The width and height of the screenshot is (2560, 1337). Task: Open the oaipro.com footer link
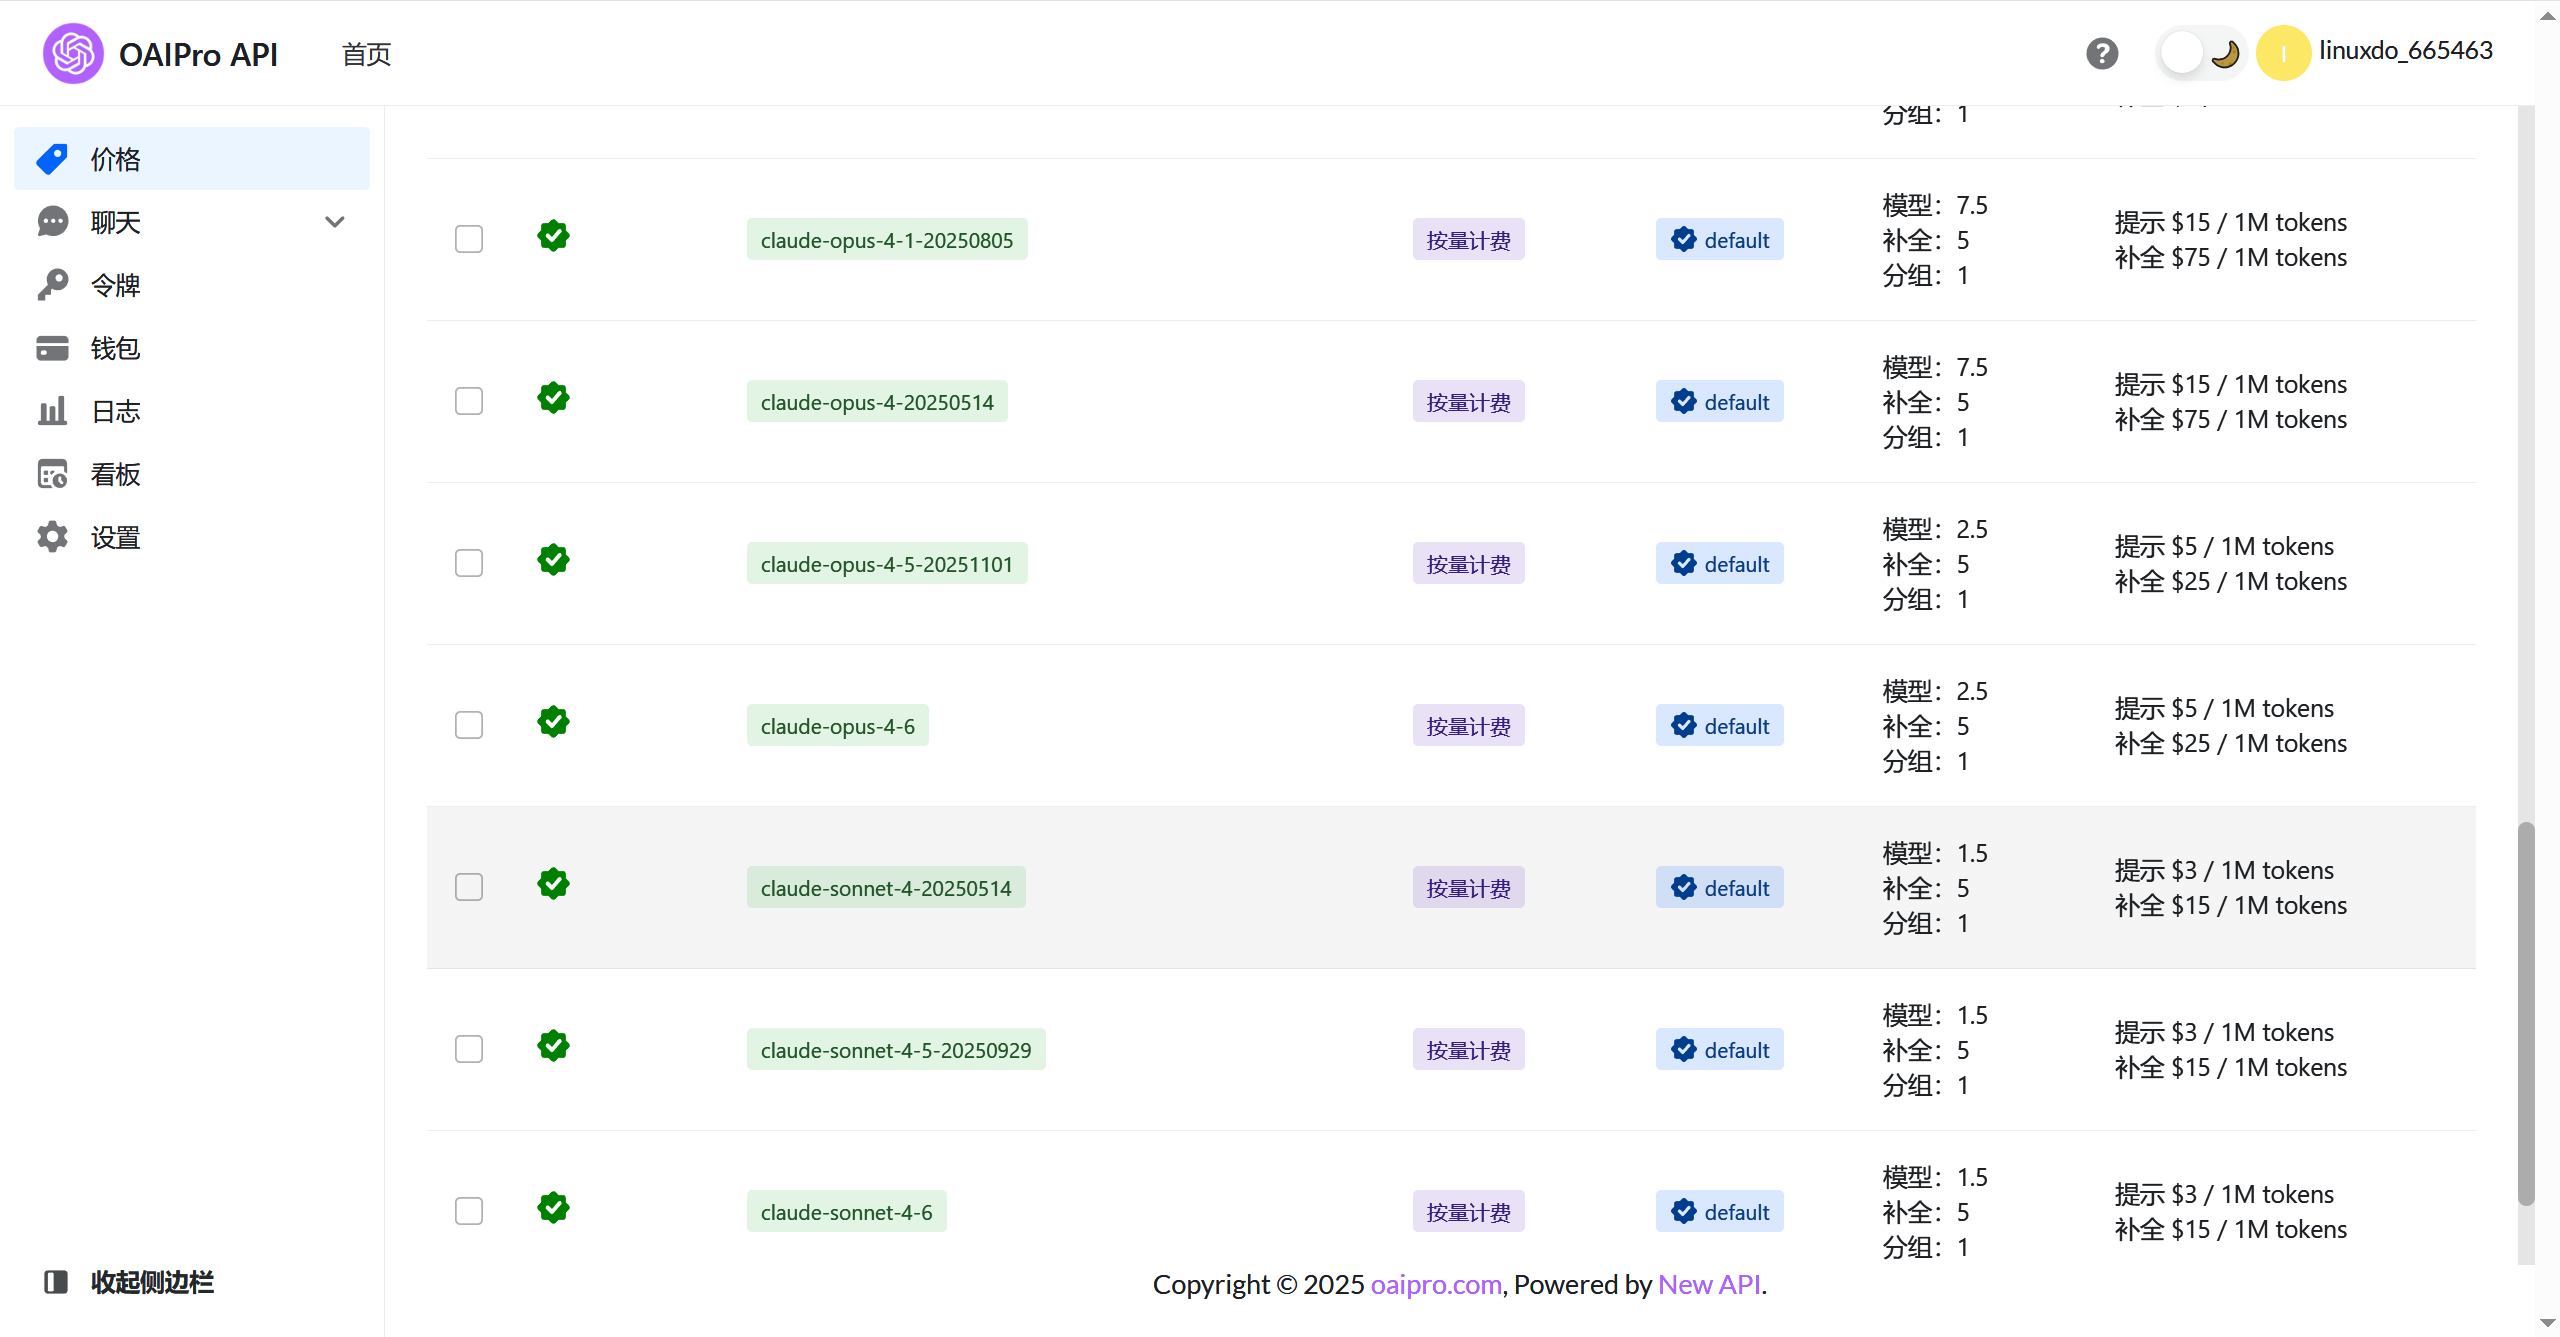pos(1436,1284)
